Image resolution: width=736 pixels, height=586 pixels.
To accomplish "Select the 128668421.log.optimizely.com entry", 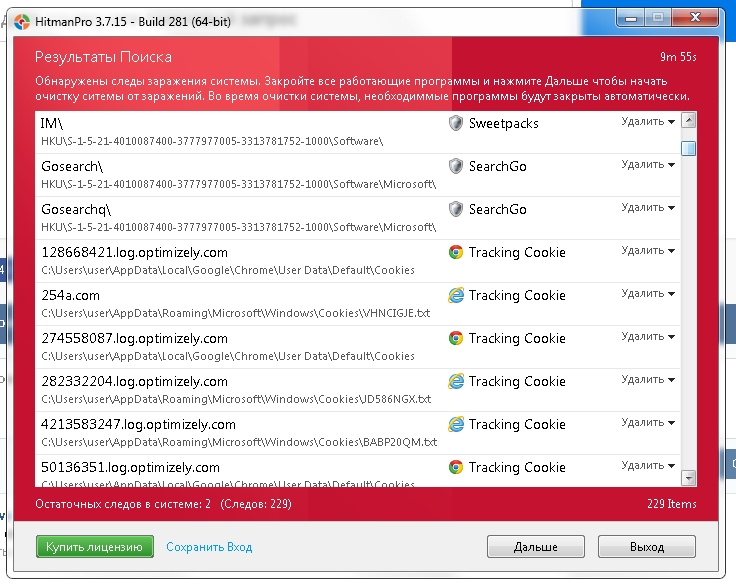I will [134, 253].
